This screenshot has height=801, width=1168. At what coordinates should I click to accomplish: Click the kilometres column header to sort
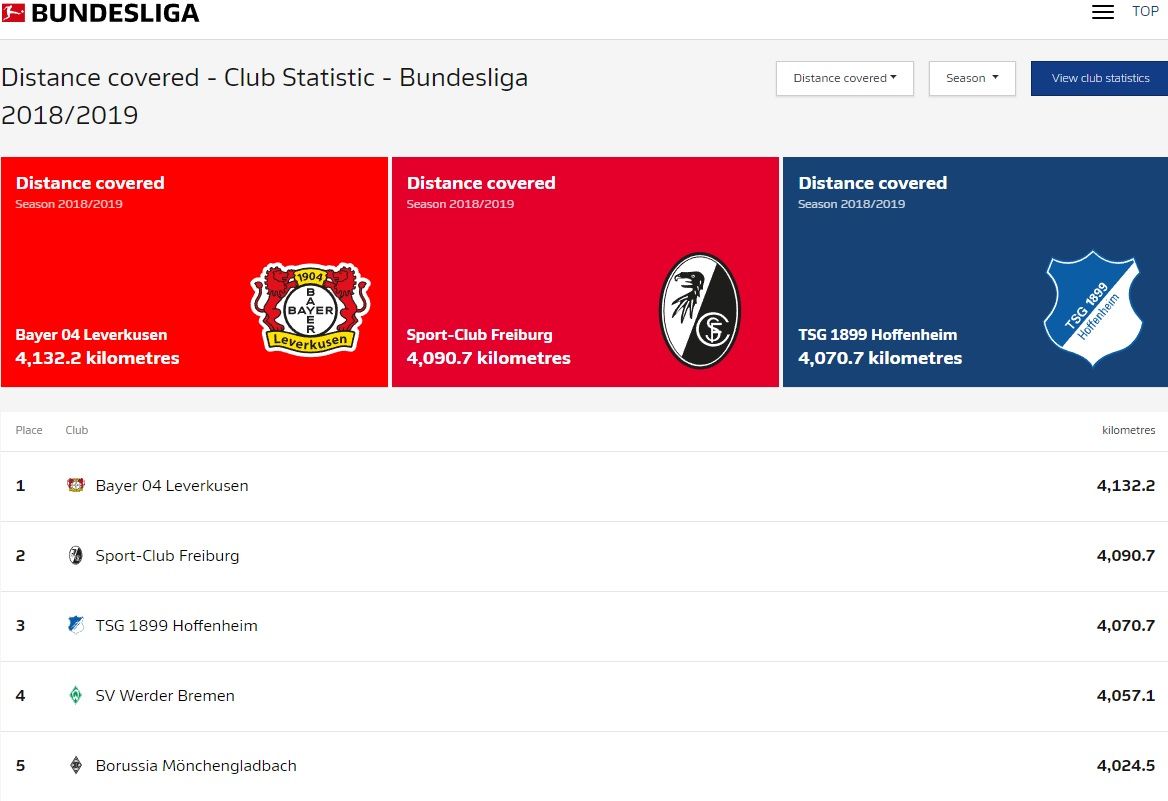1128,430
